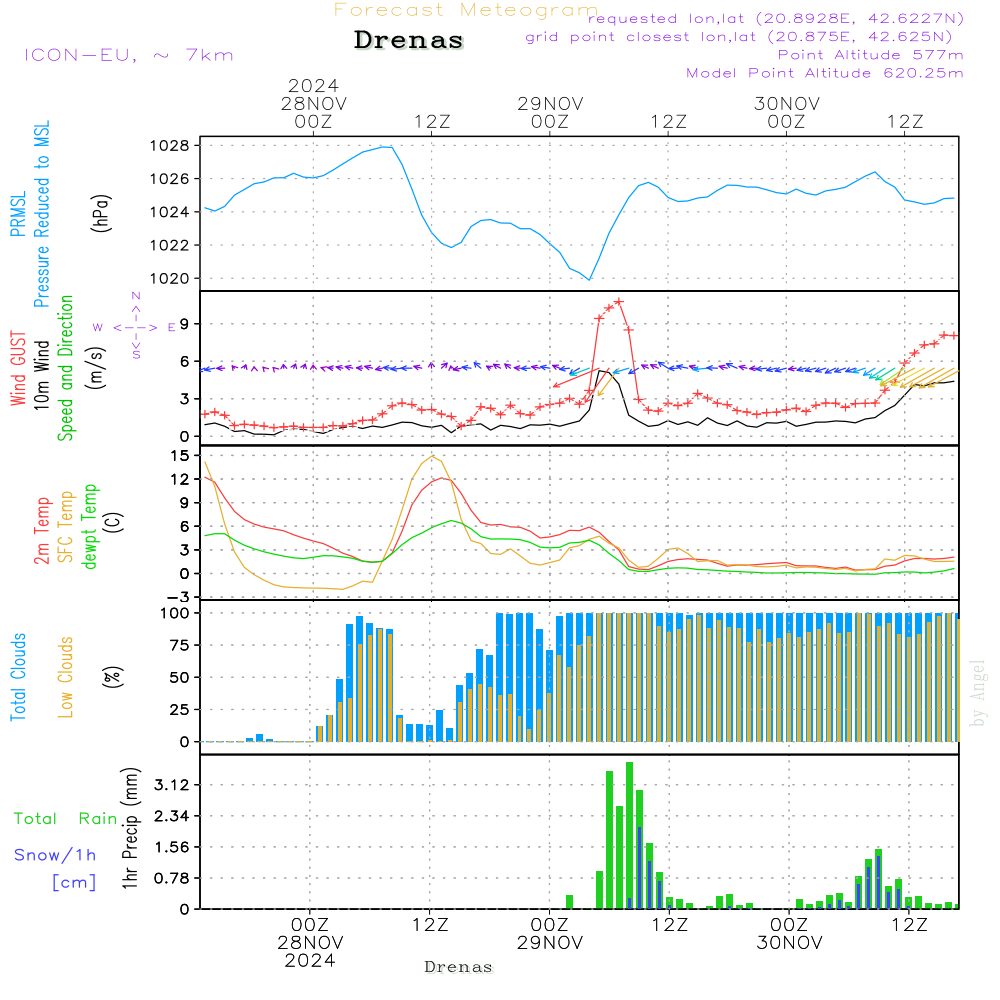Click the 'PRMSL' axis label
This screenshot has height=1000, width=1000.
(18, 214)
